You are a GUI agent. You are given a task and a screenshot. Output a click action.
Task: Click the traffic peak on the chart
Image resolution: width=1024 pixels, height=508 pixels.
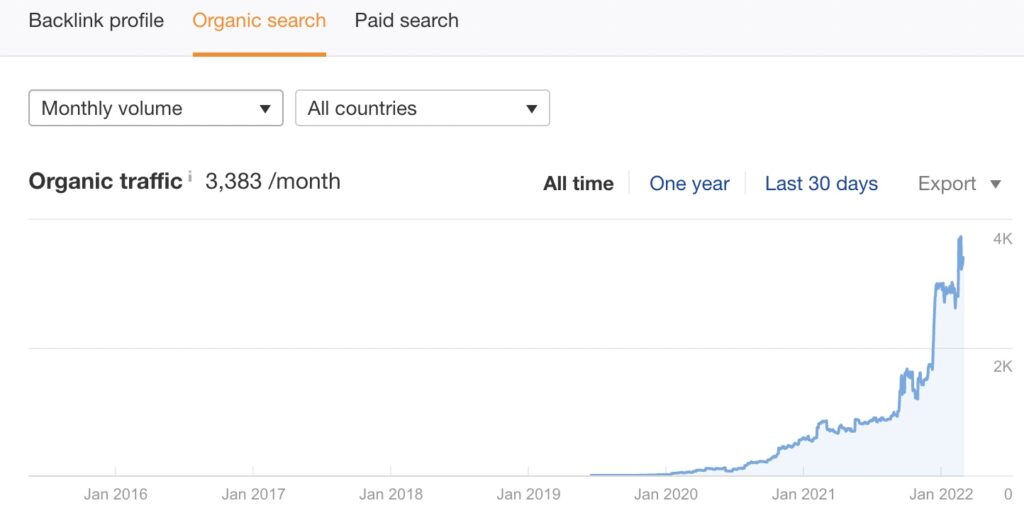960,238
